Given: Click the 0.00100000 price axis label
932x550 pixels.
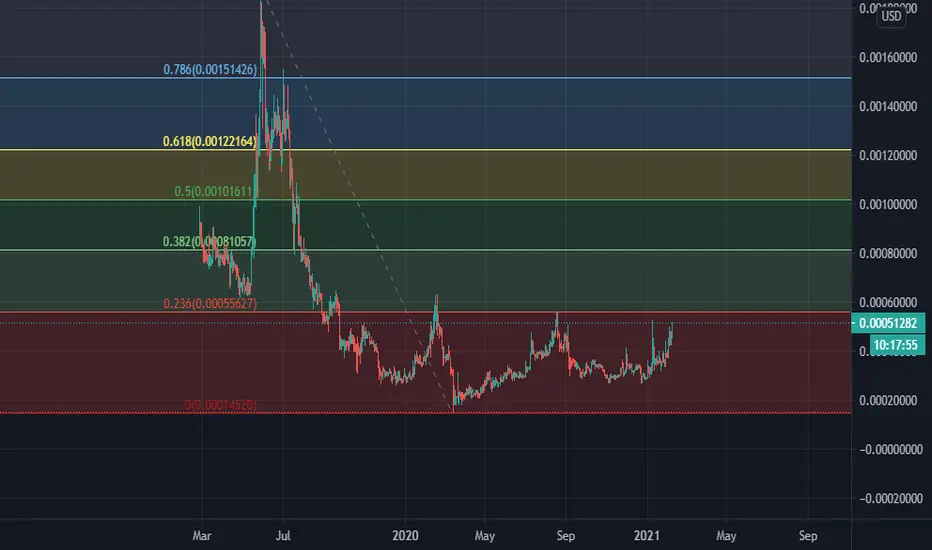Looking at the screenshot, I should (x=888, y=205).
